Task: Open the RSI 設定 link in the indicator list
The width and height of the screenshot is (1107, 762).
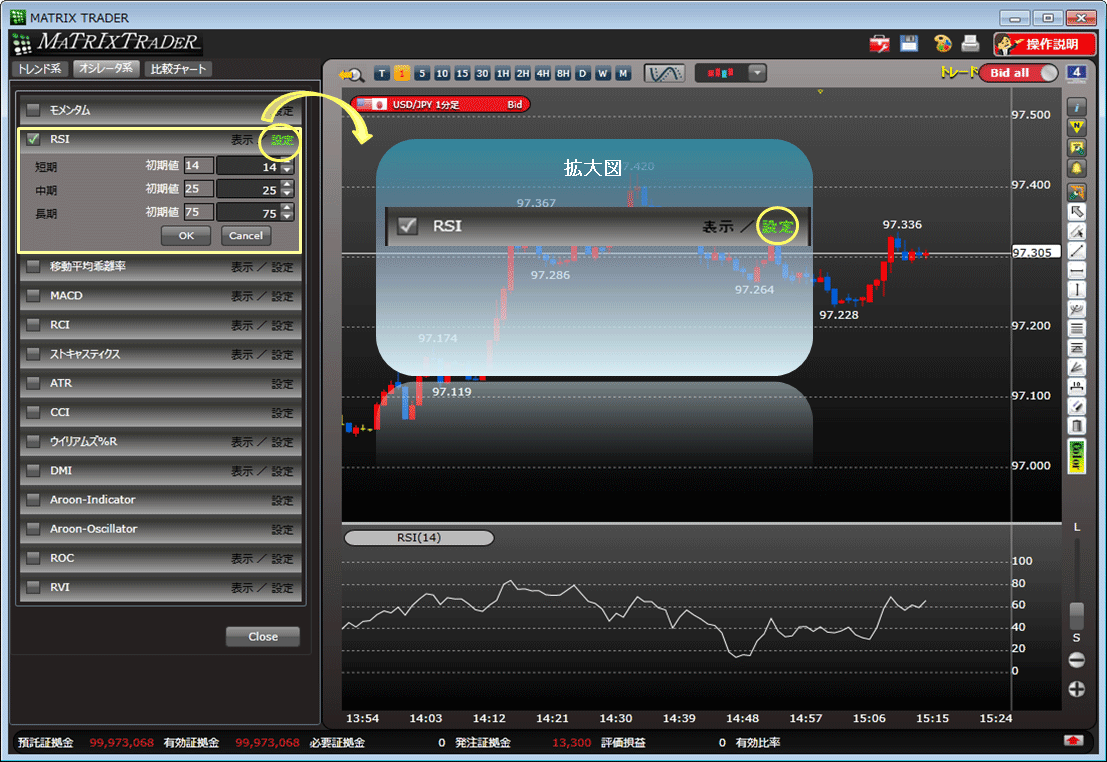Action: [282, 140]
